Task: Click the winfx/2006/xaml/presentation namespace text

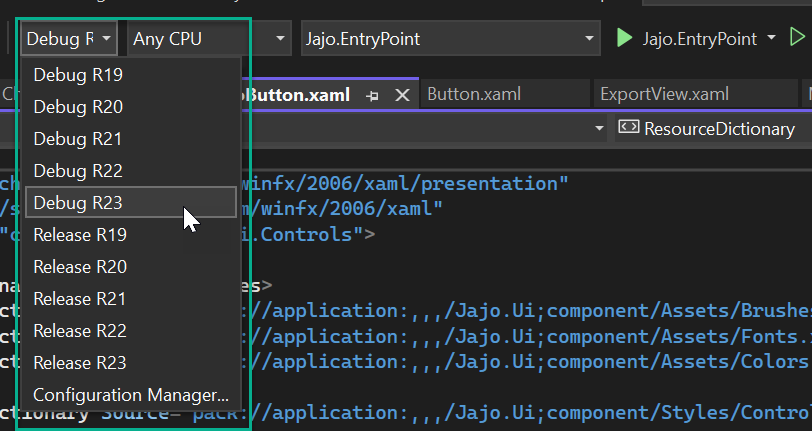Action: [x=404, y=184]
